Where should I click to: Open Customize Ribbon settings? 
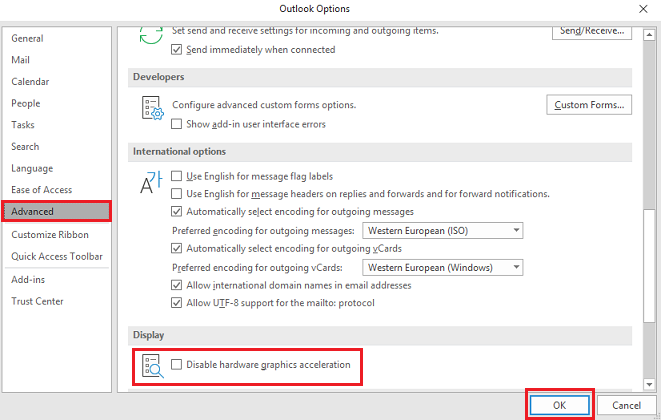click(56, 234)
